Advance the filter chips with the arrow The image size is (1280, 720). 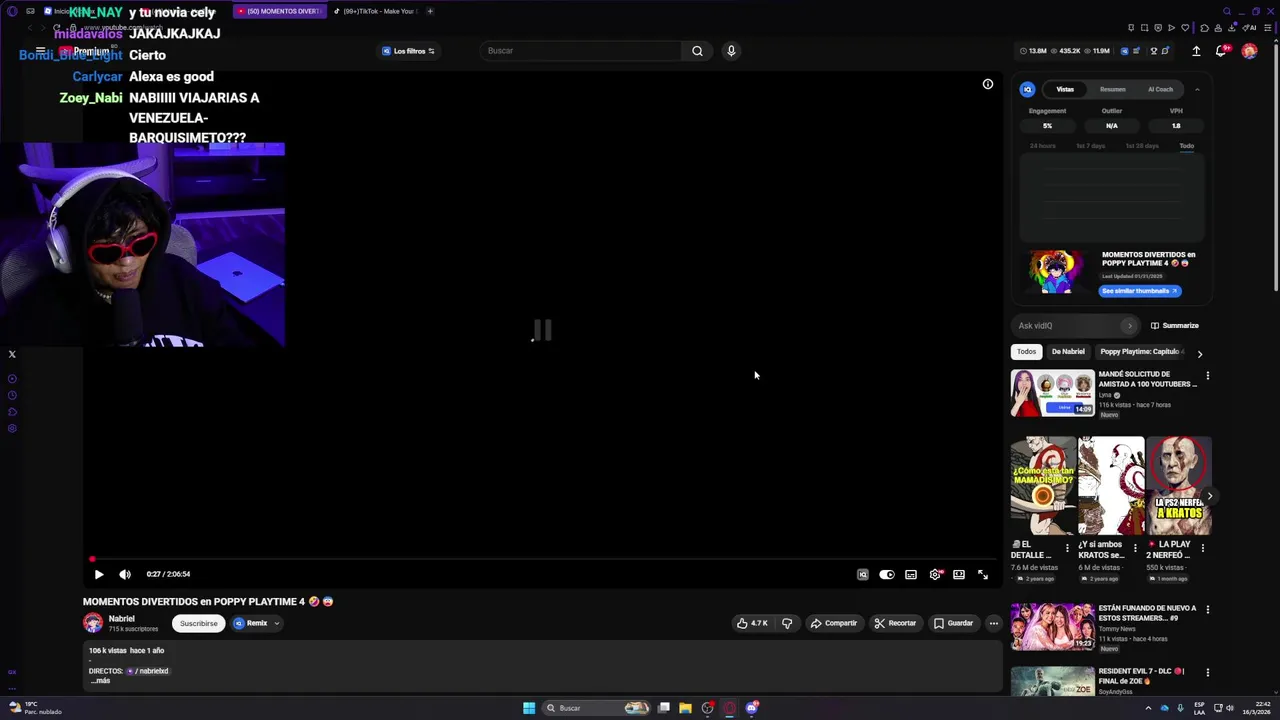tap(1200, 353)
